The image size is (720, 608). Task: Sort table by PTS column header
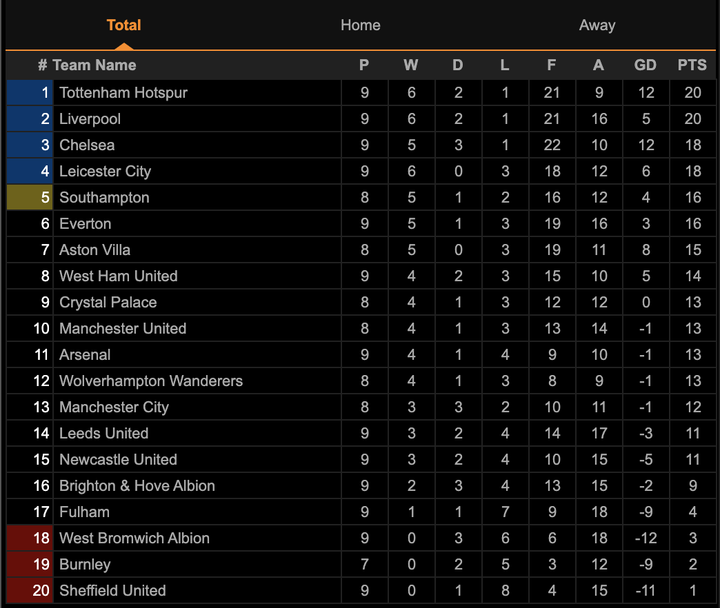click(x=692, y=65)
